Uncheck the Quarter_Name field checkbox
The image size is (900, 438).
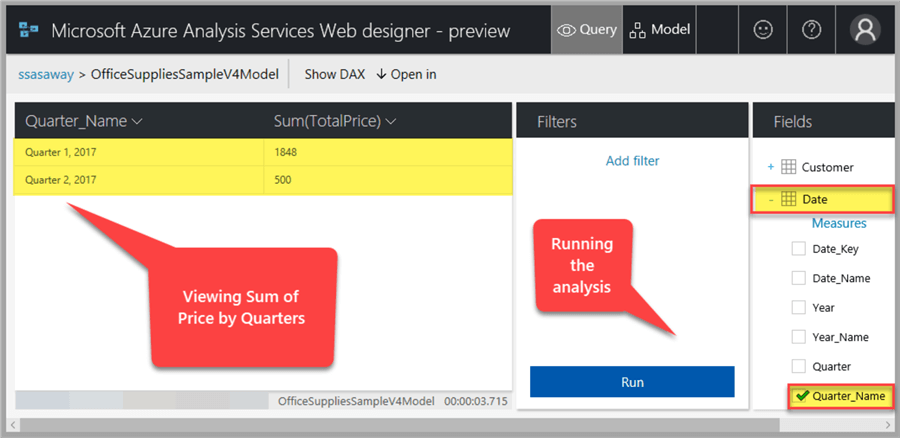802,396
